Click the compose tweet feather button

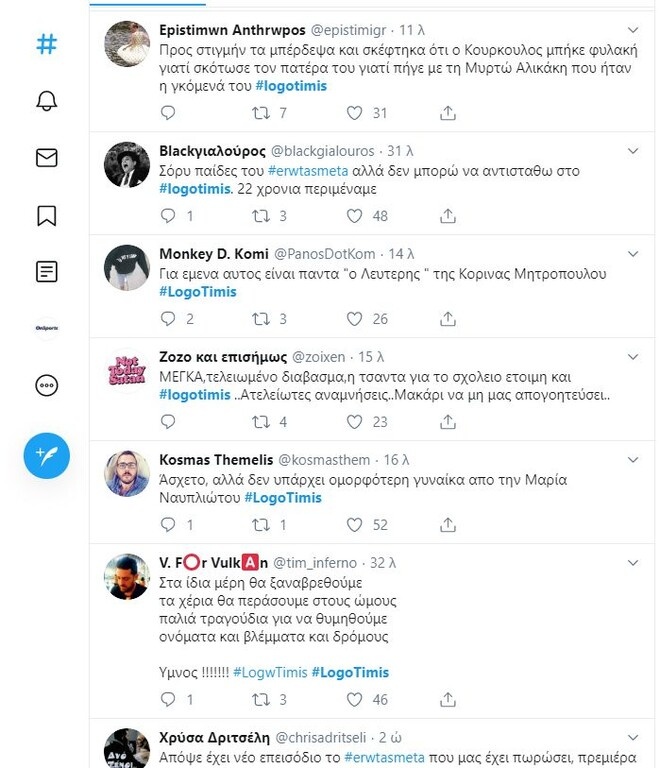(x=46, y=456)
